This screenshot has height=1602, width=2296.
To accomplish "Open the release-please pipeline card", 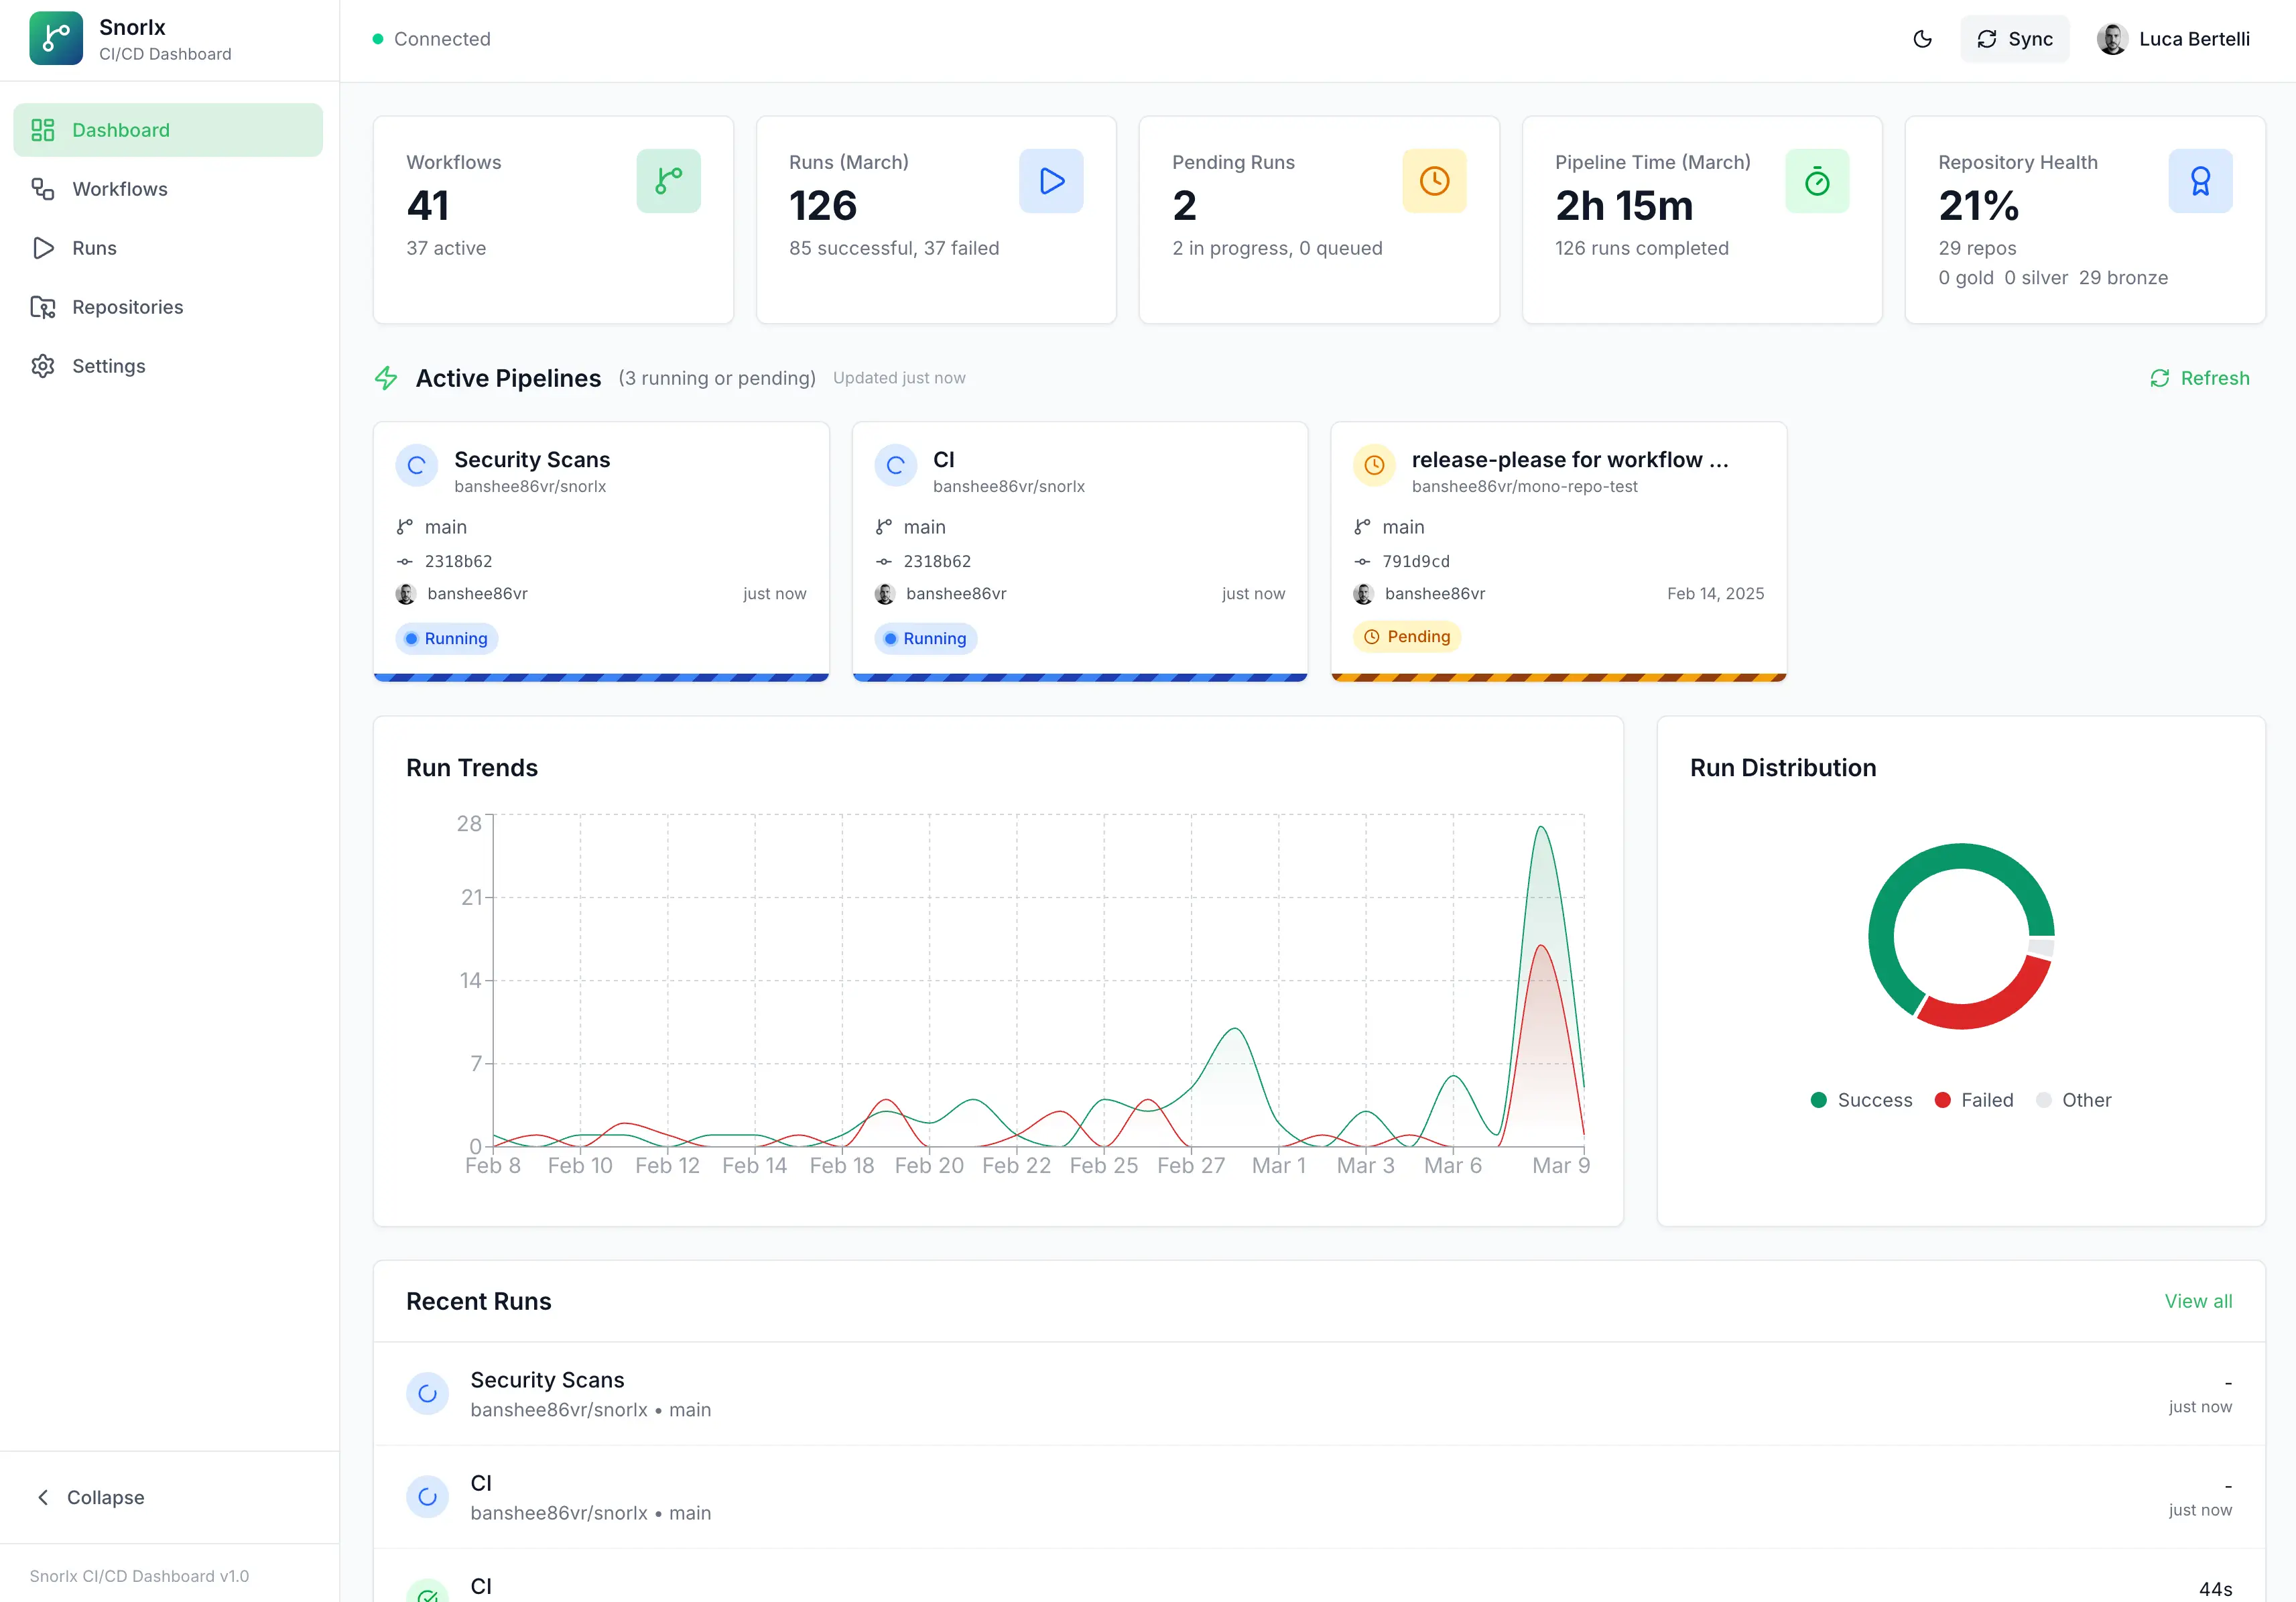I will tap(1558, 551).
